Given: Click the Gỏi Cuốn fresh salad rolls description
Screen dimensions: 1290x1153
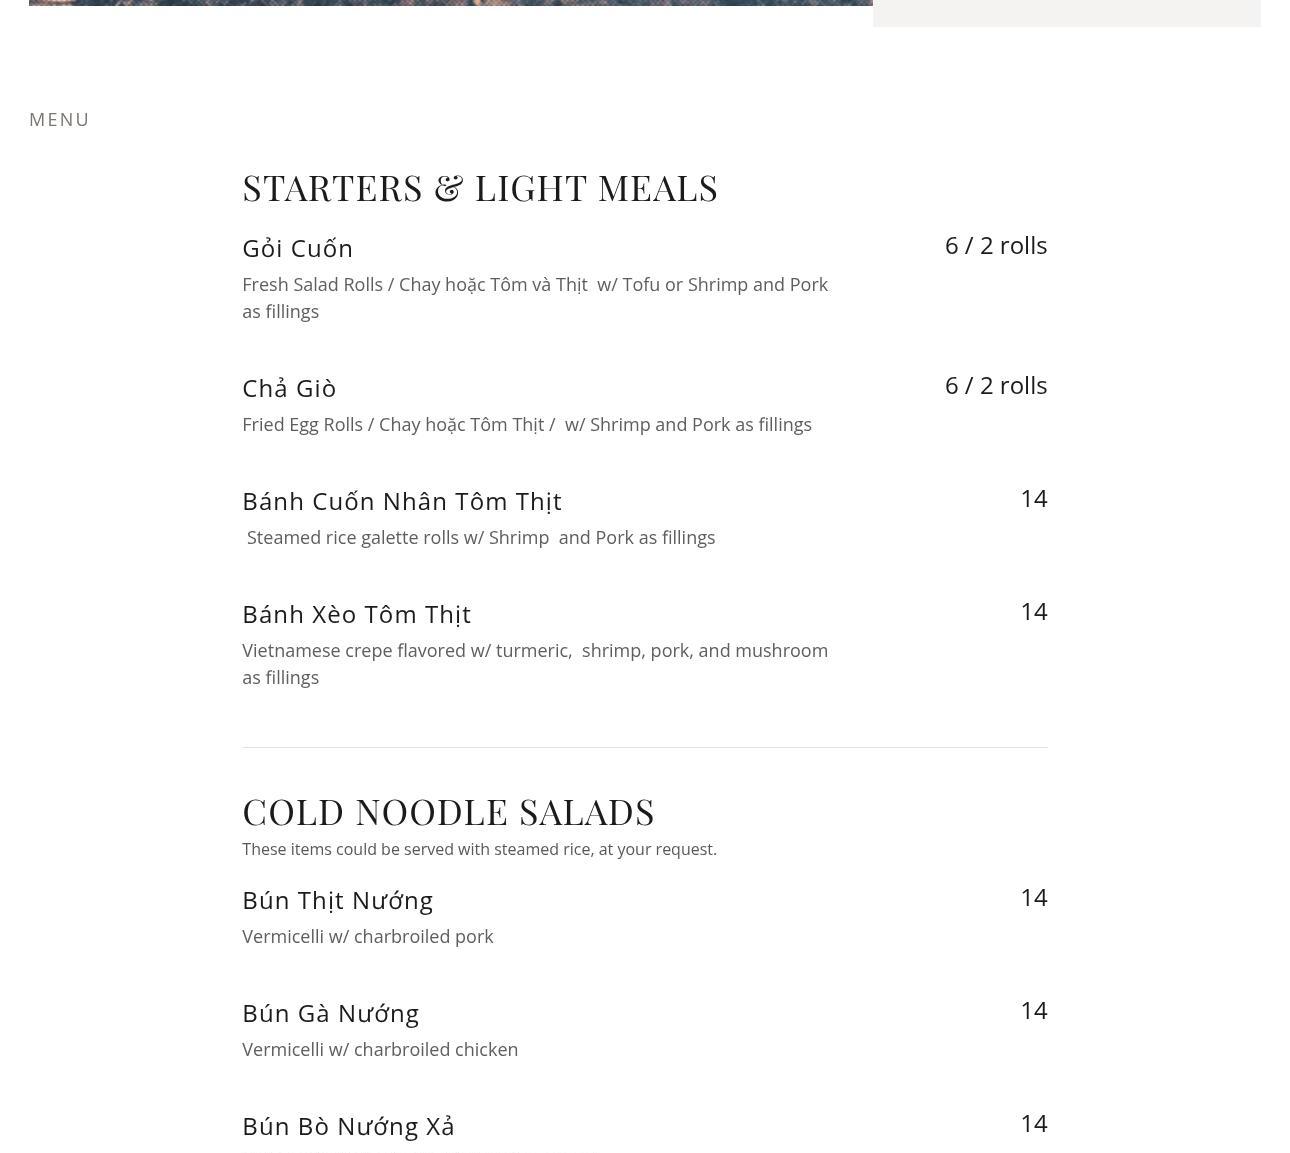Looking at the screenshot, I should (x=535, y=297).
